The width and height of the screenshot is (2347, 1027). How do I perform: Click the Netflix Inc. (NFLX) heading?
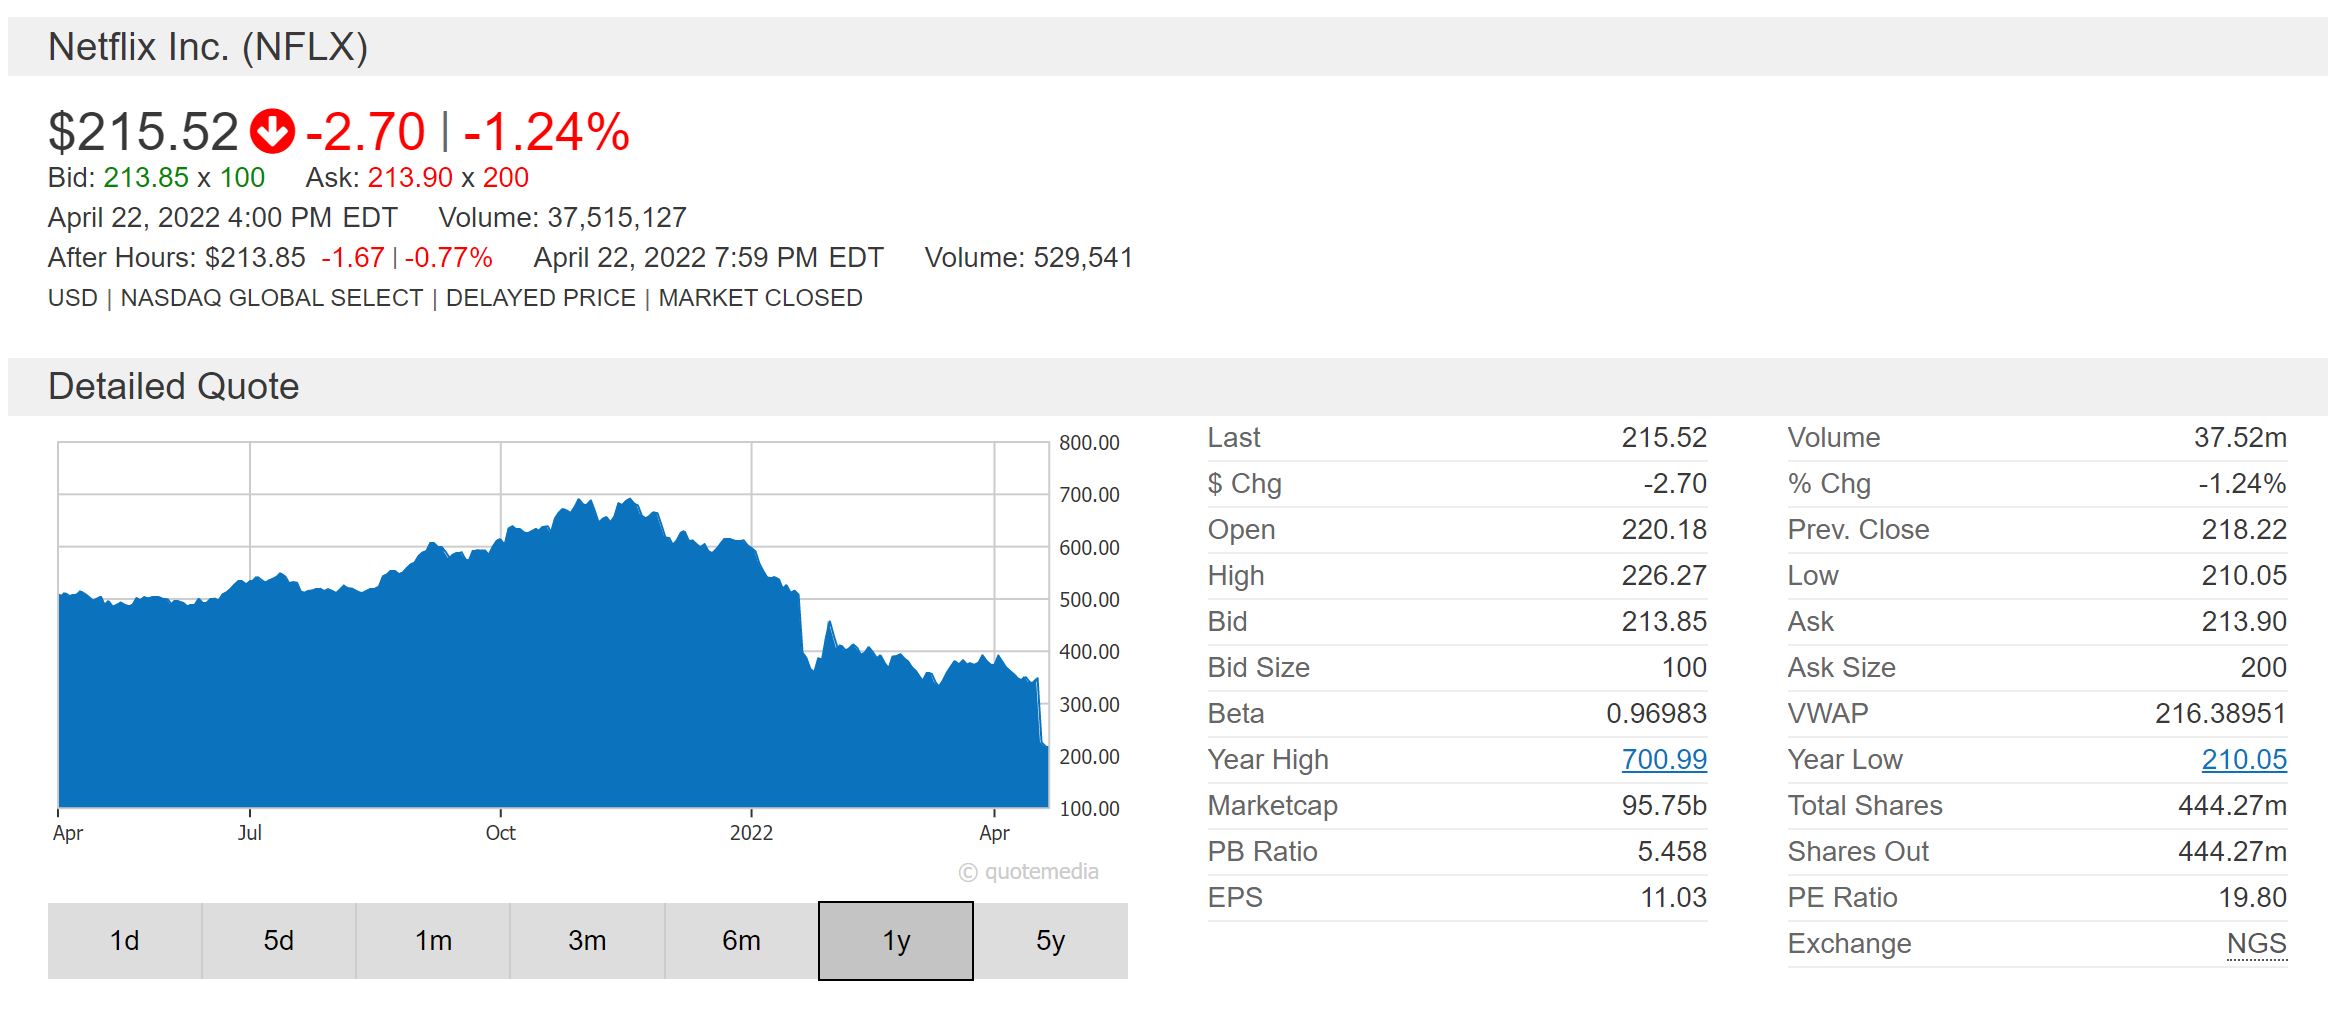208,47
